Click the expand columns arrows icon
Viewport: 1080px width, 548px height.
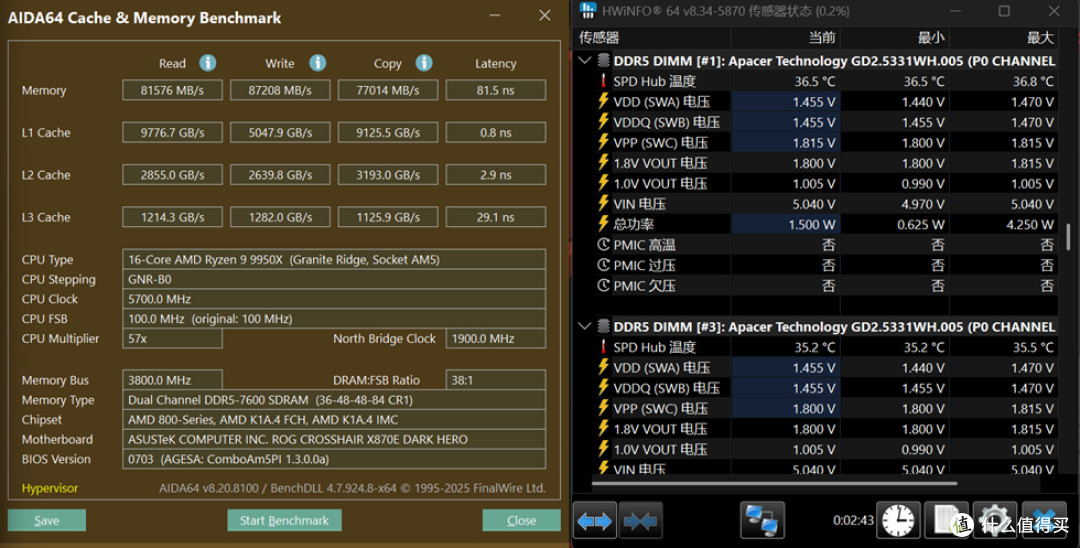coord(595,521)
